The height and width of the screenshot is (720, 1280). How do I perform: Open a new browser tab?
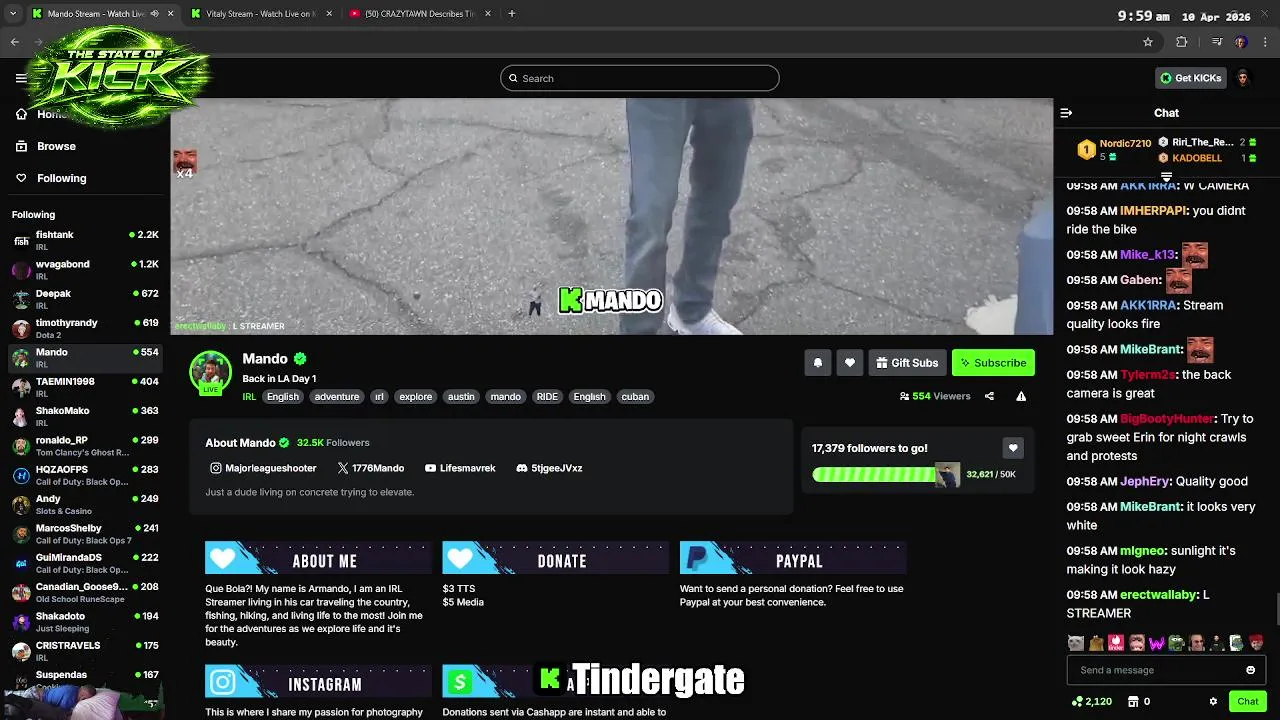(x=511, y=14)
